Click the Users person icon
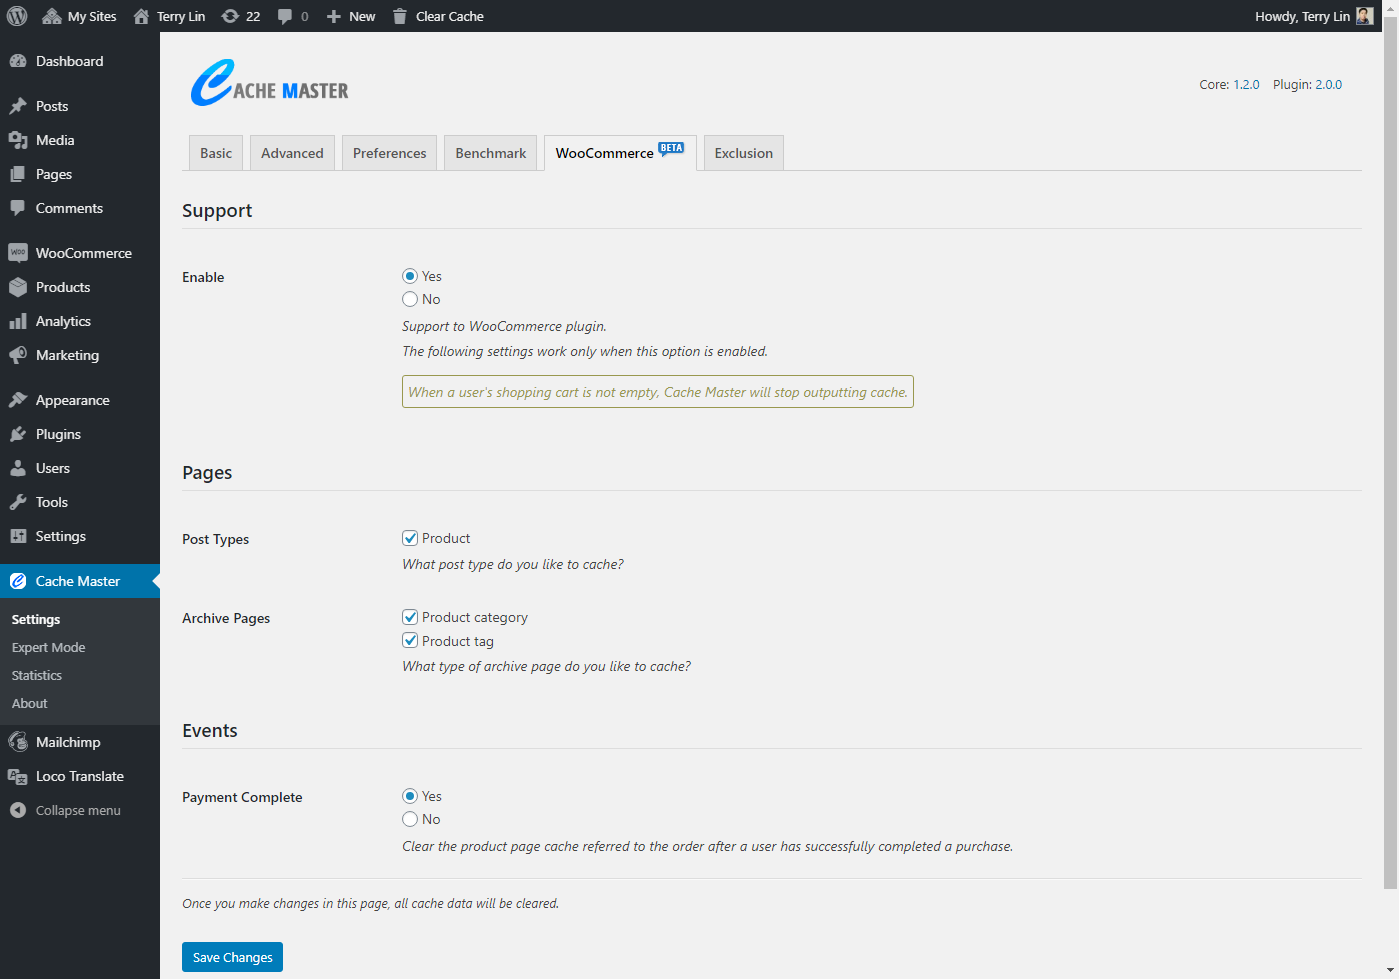Viewport: 1399px width, 979px height. point(18,468)
